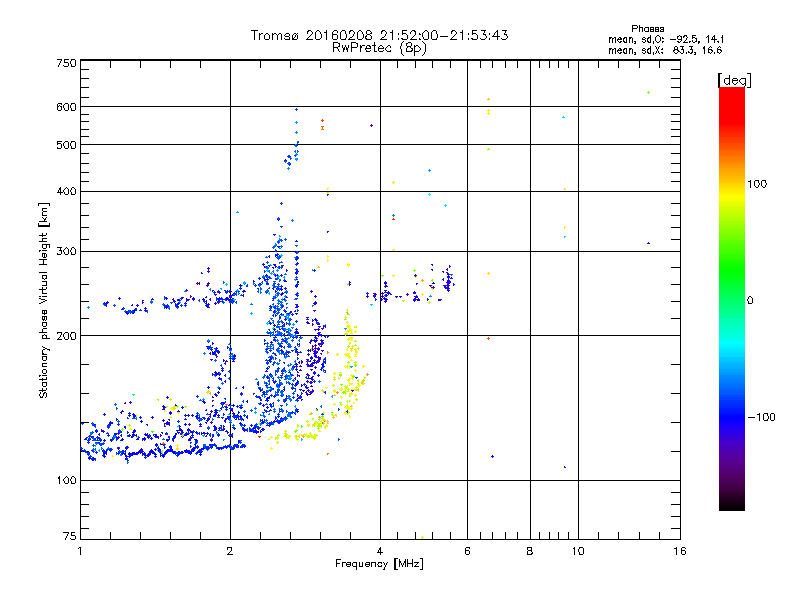Click the black bottom of the colorbar
This screenshot has height=600, width=800.
point(732,503)
